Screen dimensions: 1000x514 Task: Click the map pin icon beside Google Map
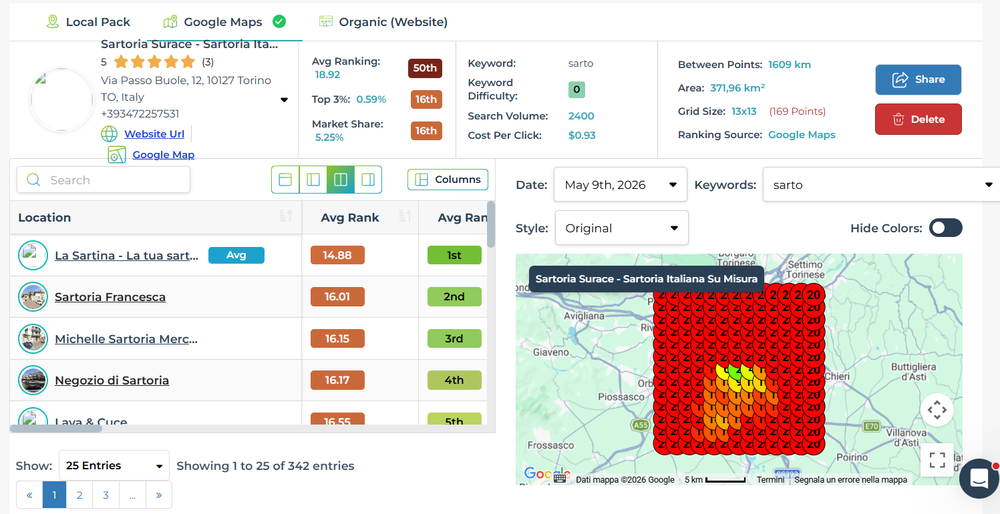tap(117, 154)
